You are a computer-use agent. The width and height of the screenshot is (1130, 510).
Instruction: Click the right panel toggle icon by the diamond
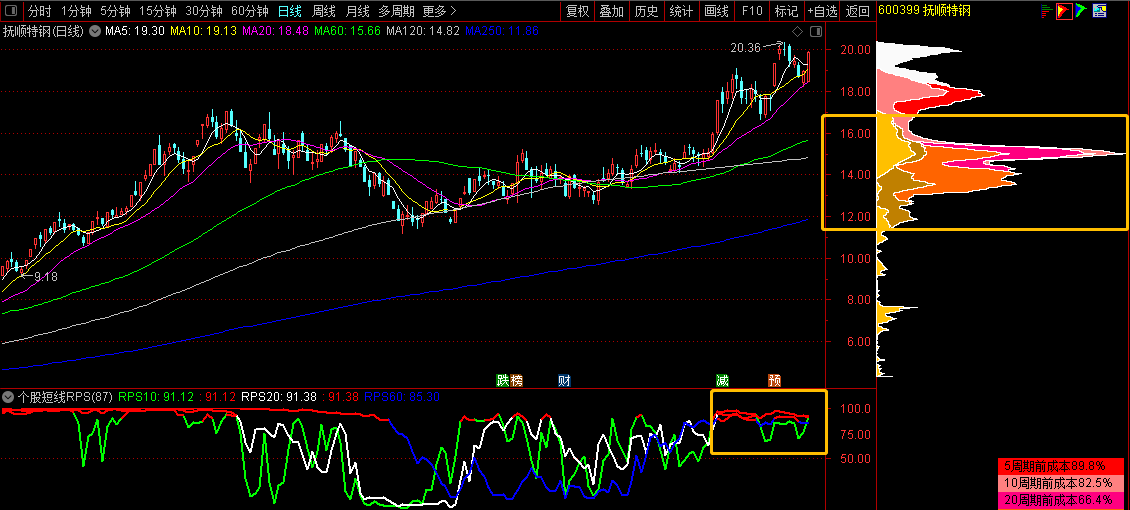tap(815, 31)
